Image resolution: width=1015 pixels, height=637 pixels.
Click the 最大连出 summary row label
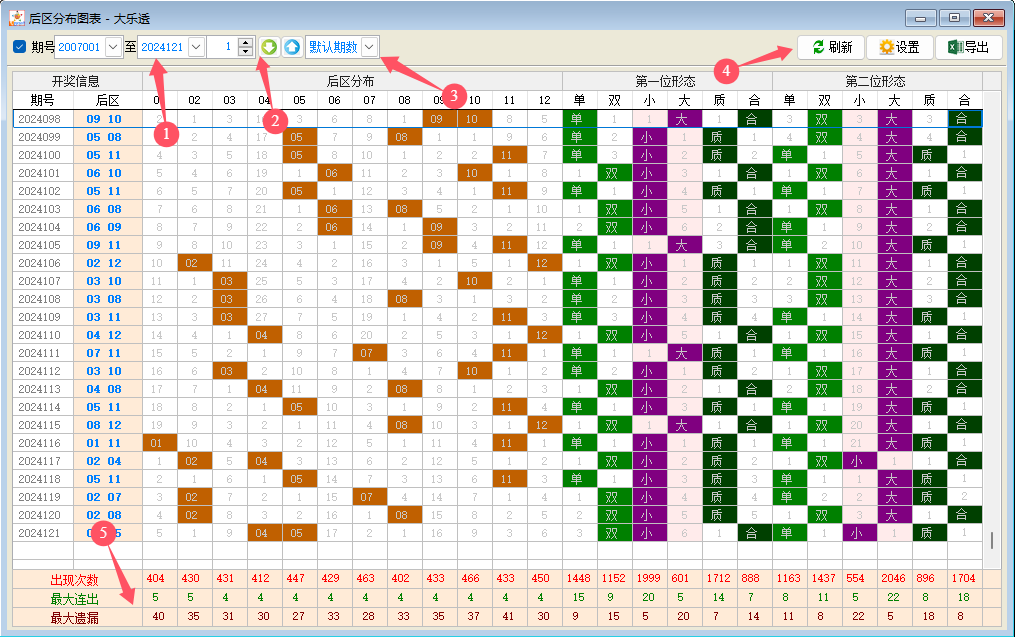pos(74,599)
